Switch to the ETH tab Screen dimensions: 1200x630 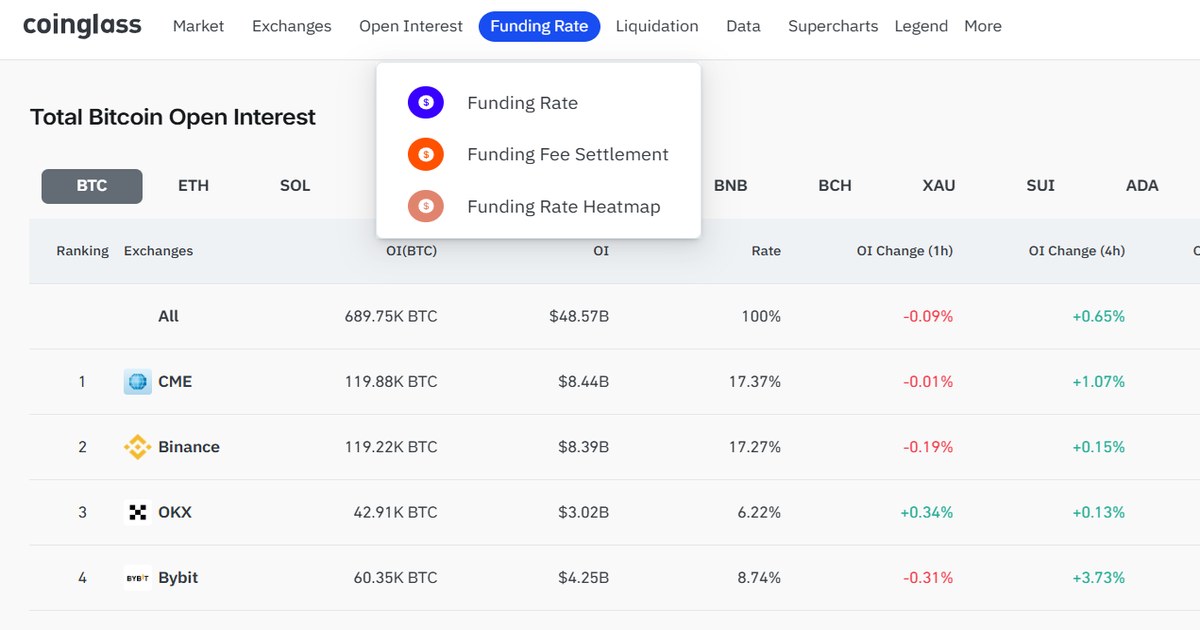coord(193,185)
